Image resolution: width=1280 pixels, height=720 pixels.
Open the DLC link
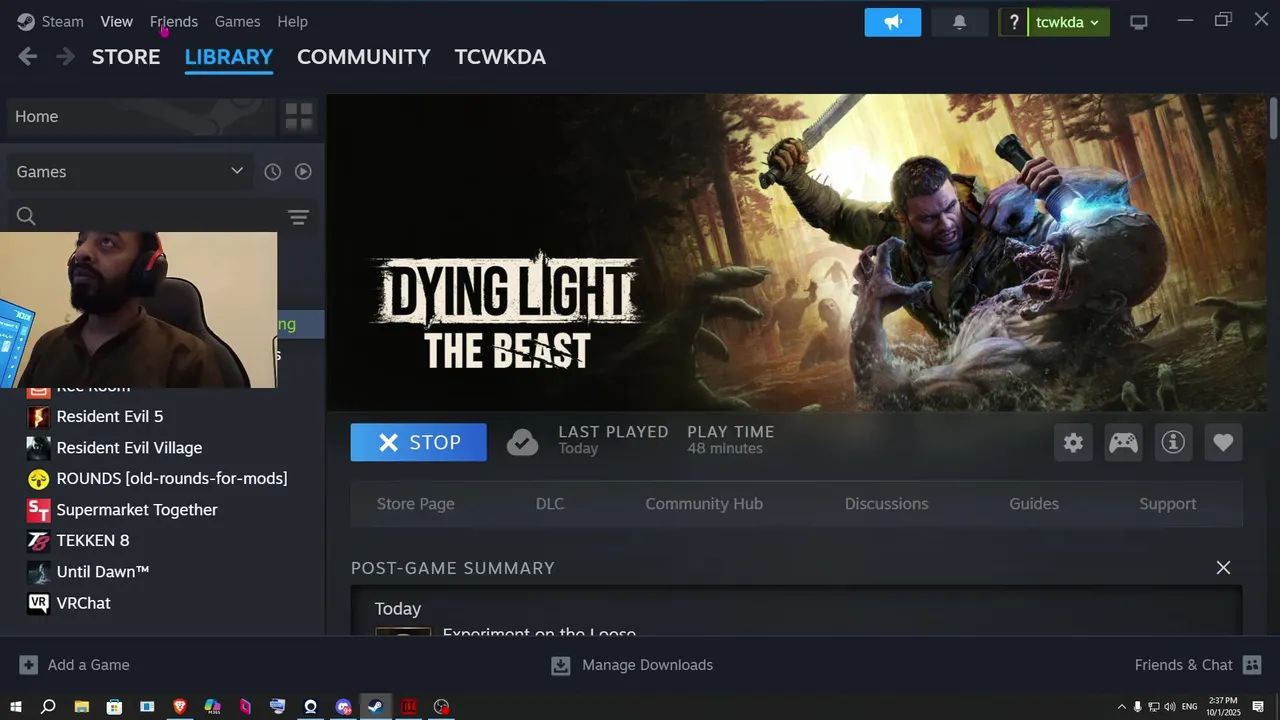(550, 504)
